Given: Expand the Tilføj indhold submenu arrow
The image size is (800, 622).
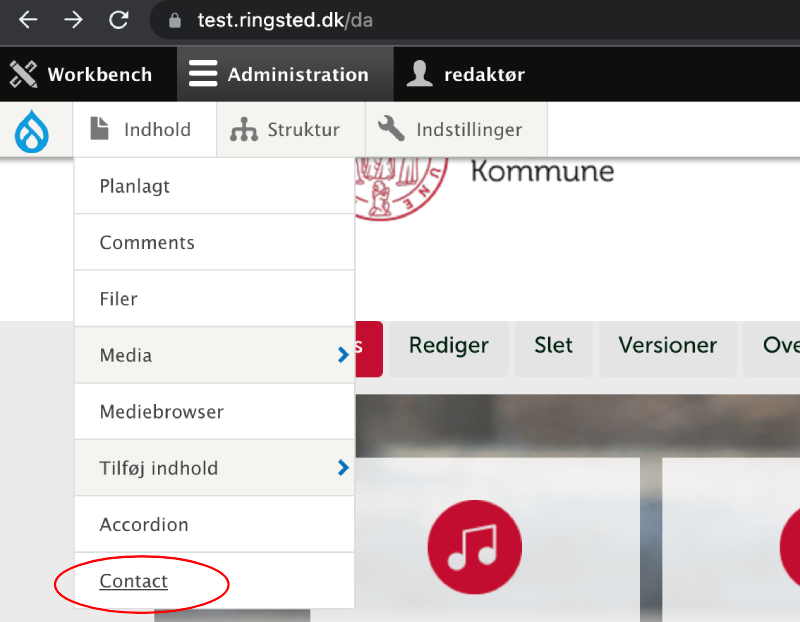Looking at the screenshot, I should (x=343, y=467).
